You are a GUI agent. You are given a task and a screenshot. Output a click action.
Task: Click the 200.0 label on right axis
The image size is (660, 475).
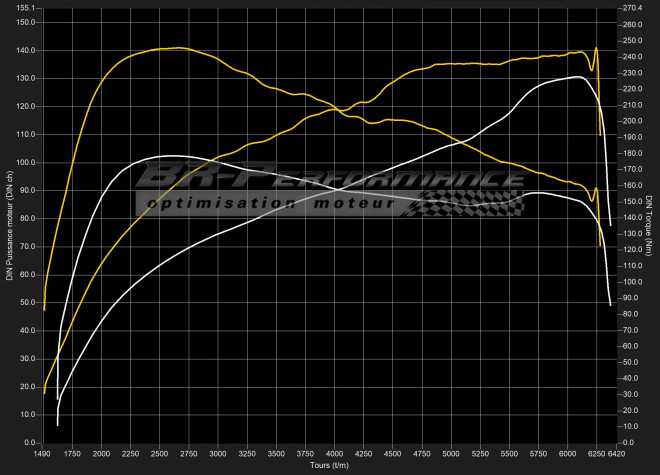tap(632, 121)
